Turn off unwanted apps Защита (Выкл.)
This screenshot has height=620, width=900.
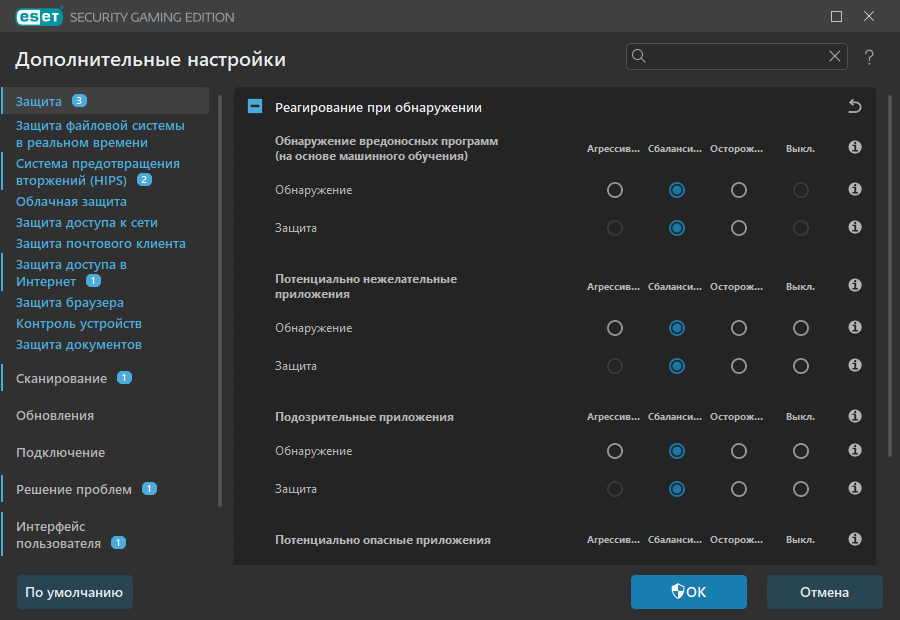tap(801, 366)
